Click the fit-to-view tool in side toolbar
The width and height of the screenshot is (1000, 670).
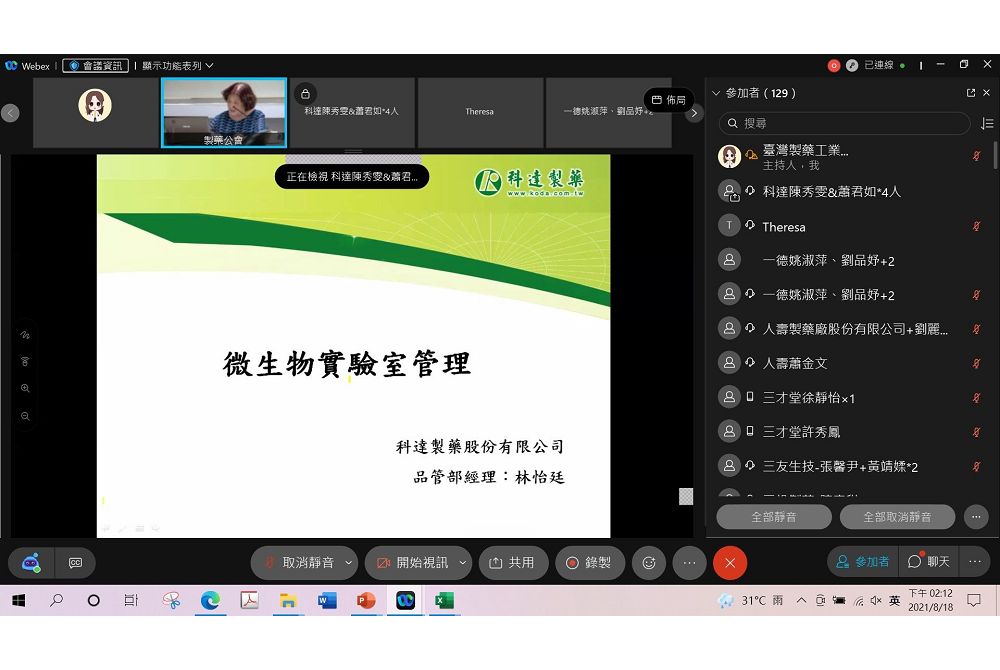[25, 361]
